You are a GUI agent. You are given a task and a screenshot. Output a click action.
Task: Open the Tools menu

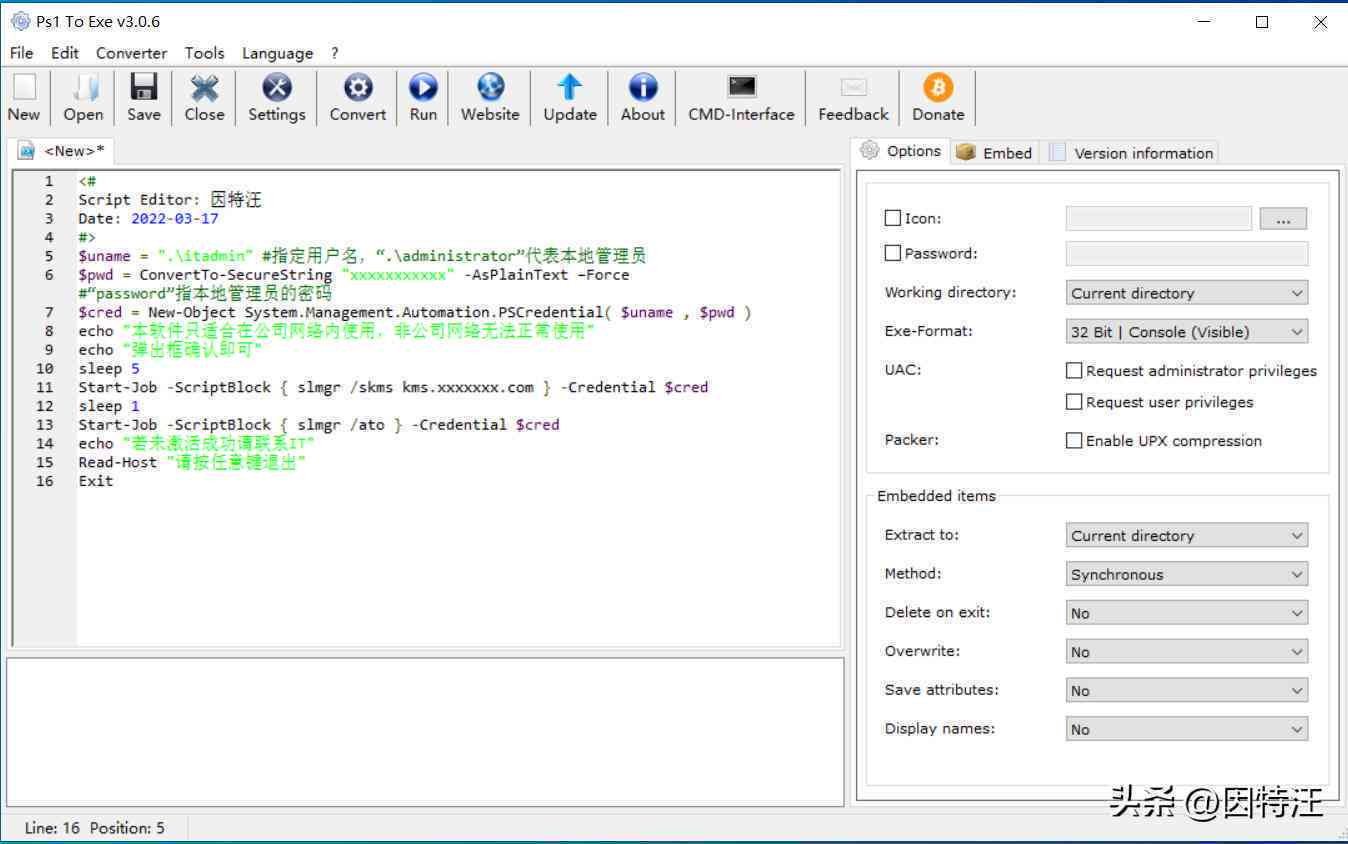(x=204, y=53)
